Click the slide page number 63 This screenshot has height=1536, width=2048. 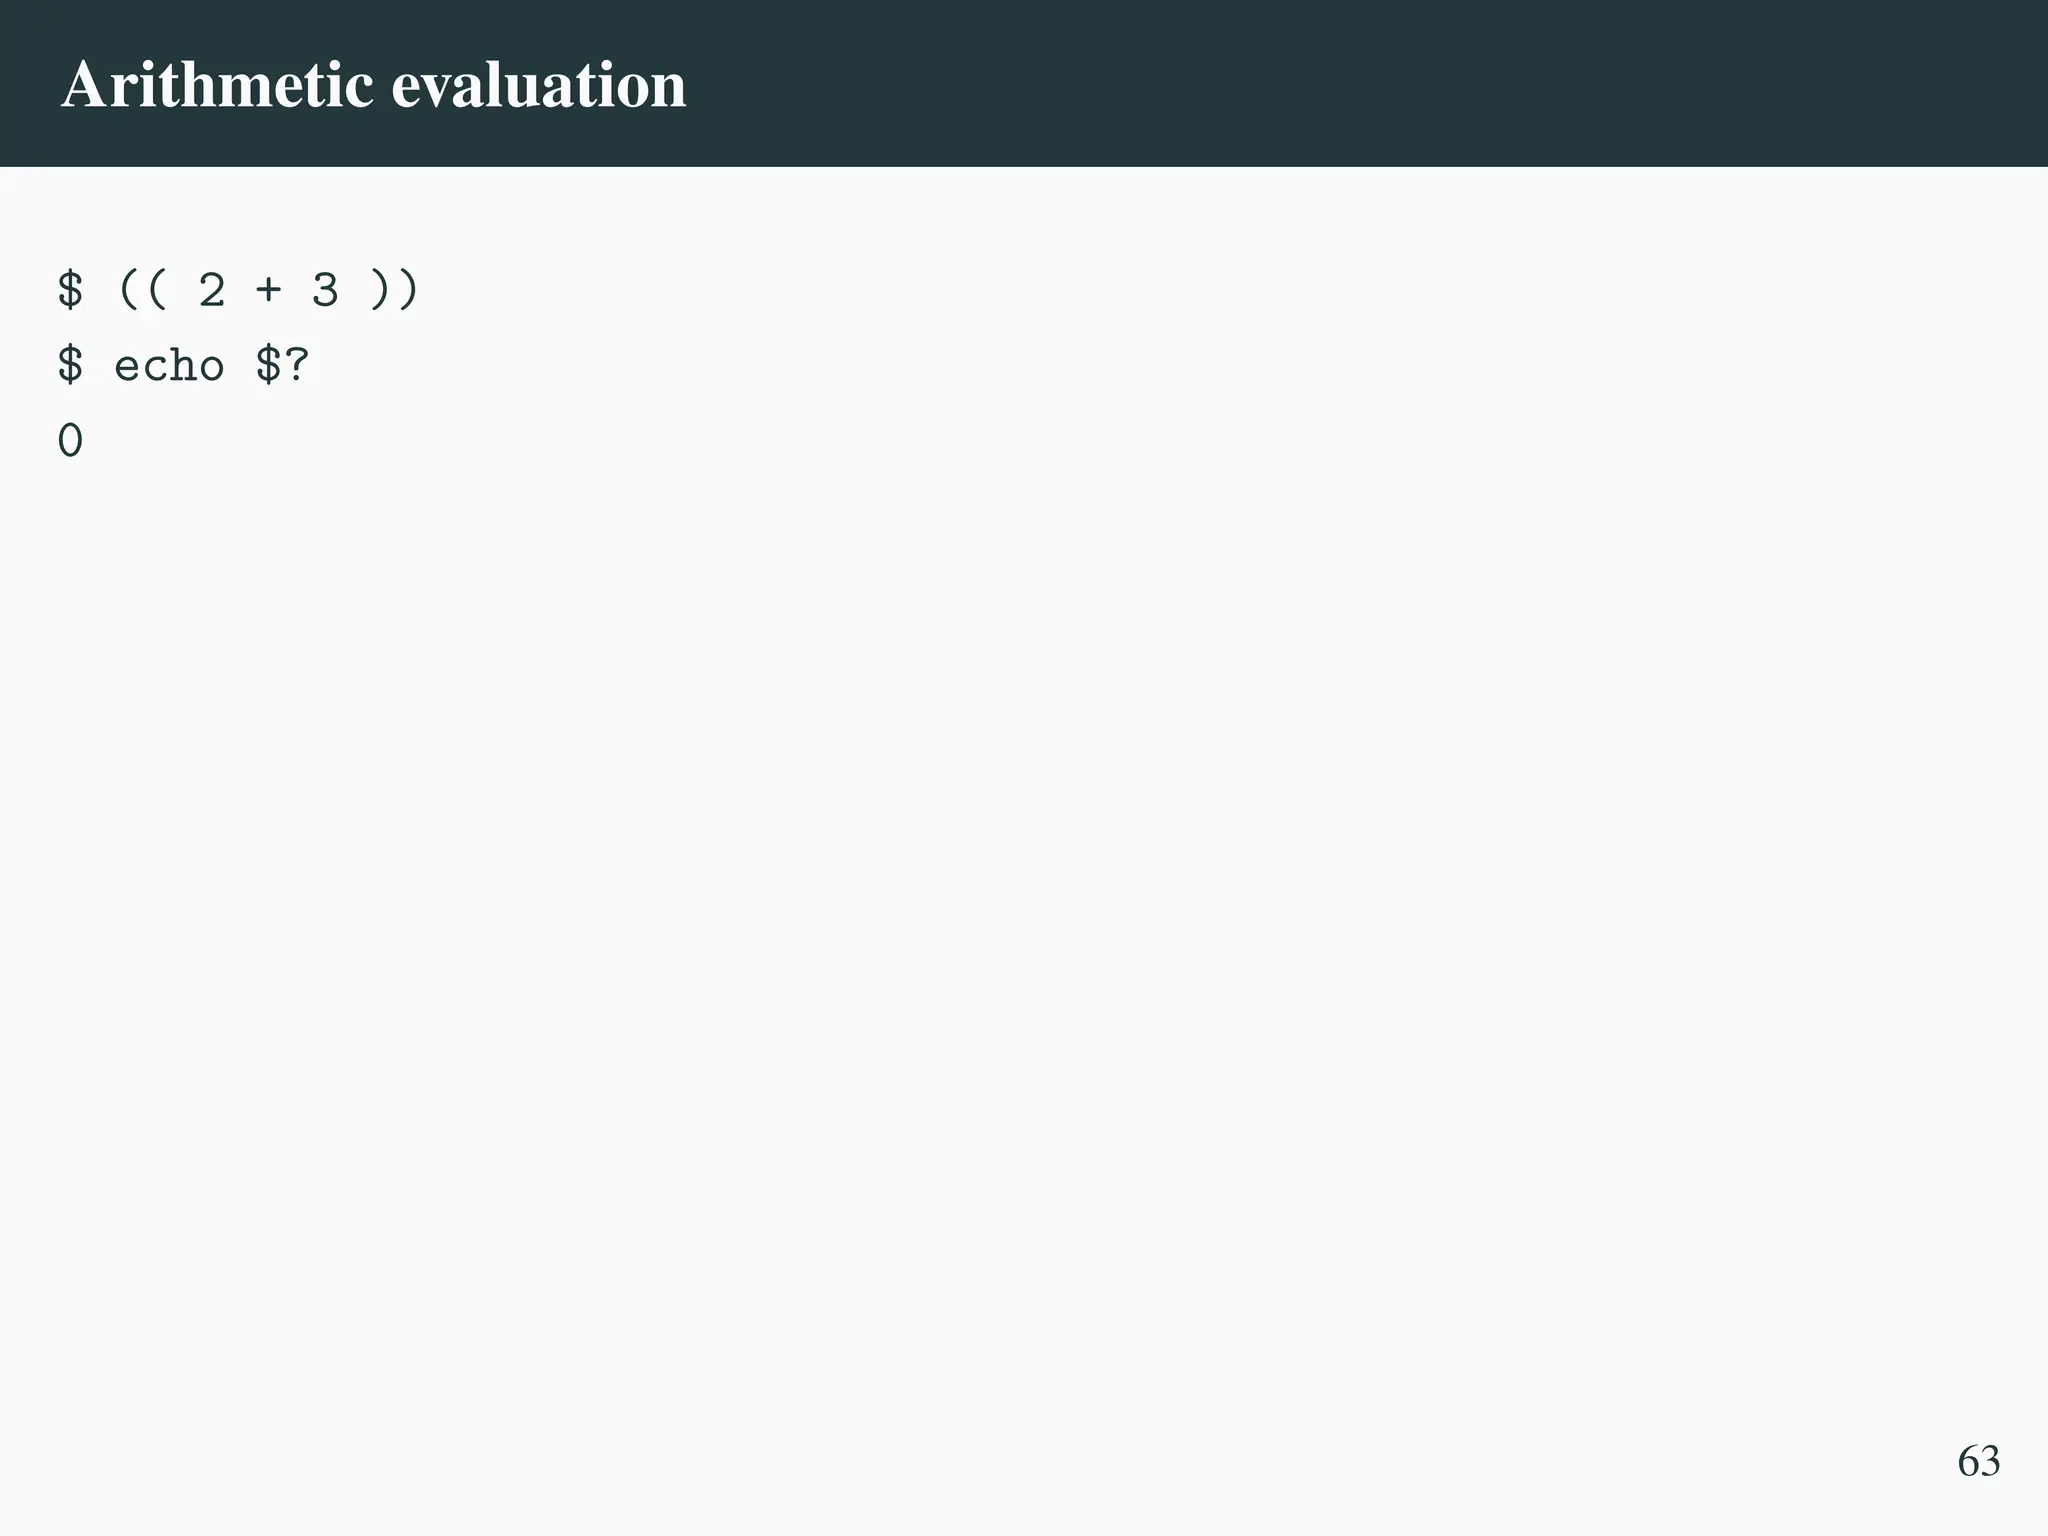1978,1461
